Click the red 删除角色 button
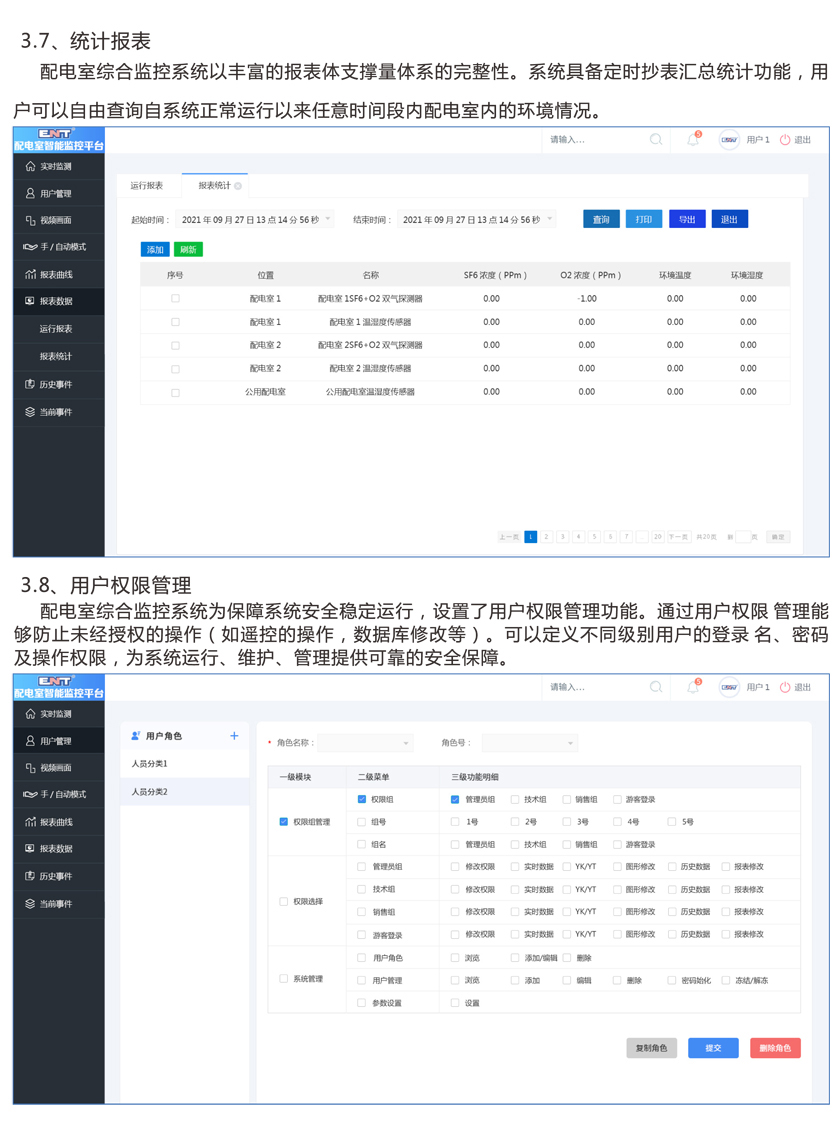839x1124 pixels. (774, 1048)
